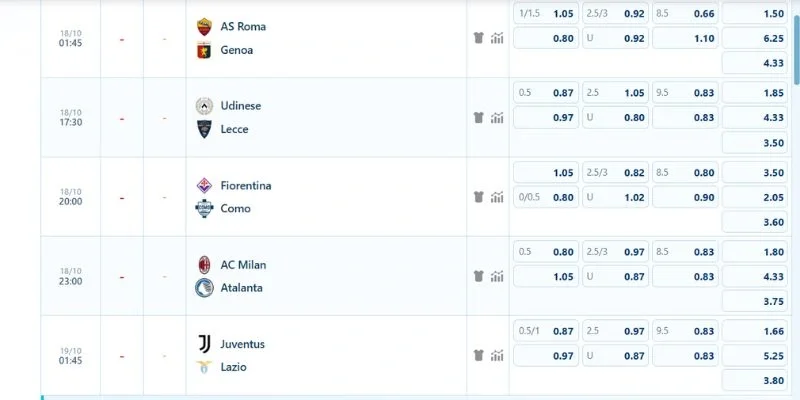The width and height of the screenshot is (800, 400).
Task: Open the Lazio team link
Action: pos(233,367)
